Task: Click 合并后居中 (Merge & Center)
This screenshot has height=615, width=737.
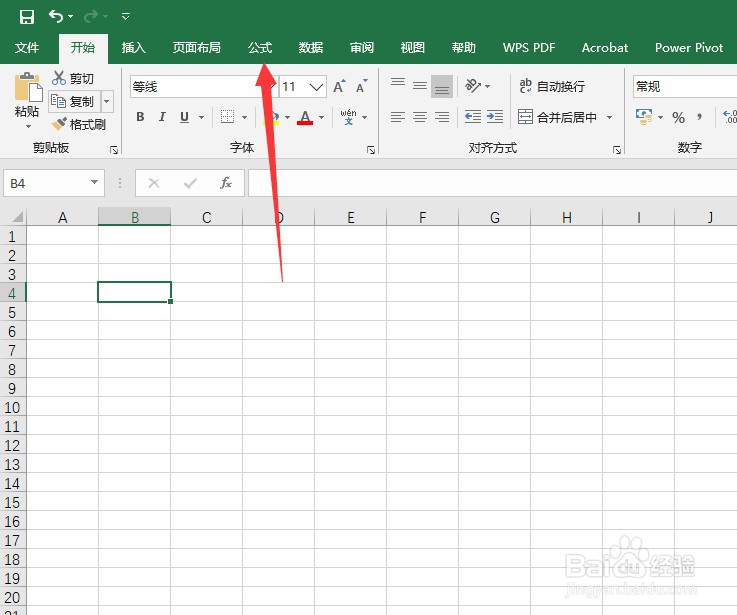Action: point(557,117)
